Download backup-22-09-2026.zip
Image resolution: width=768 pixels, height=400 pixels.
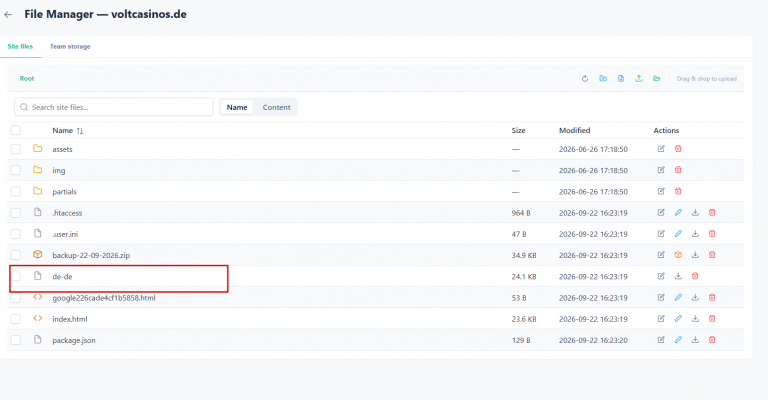(695, 255)
